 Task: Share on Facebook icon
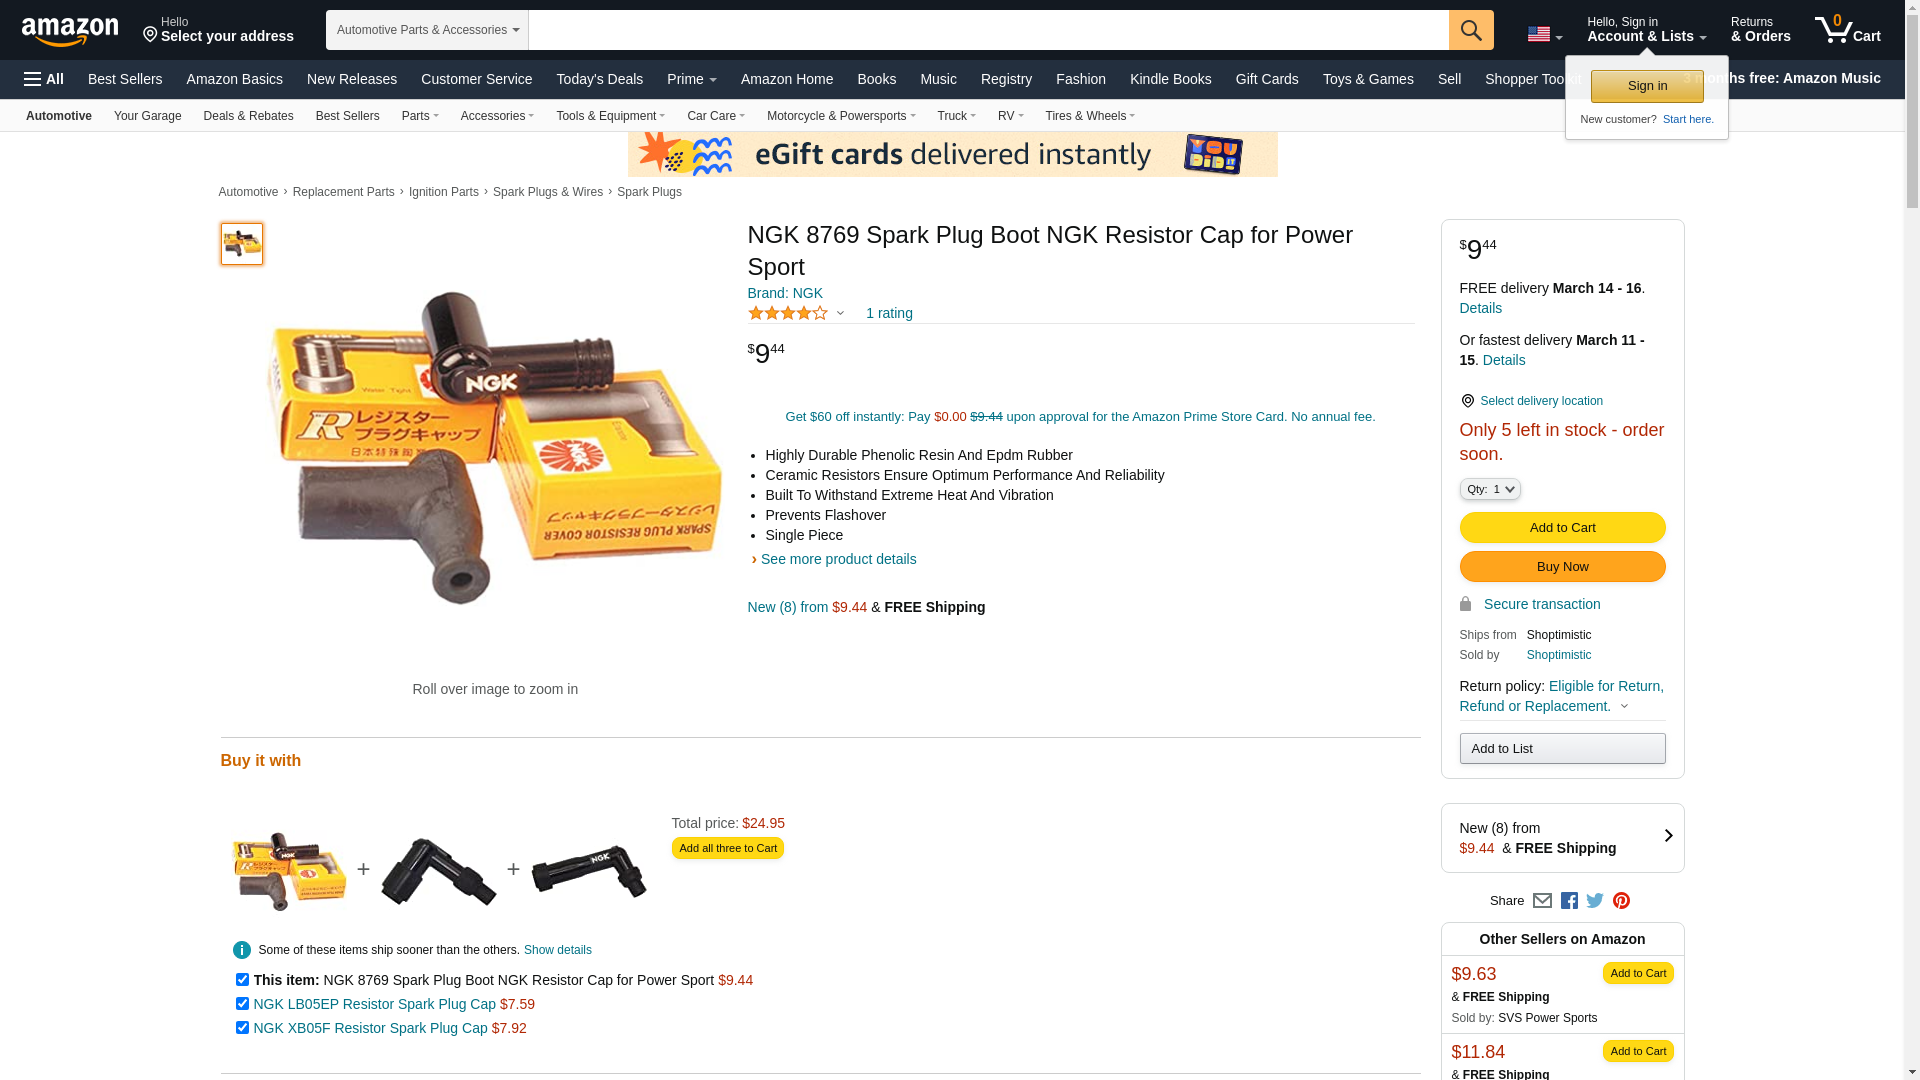coord(1569,901)
